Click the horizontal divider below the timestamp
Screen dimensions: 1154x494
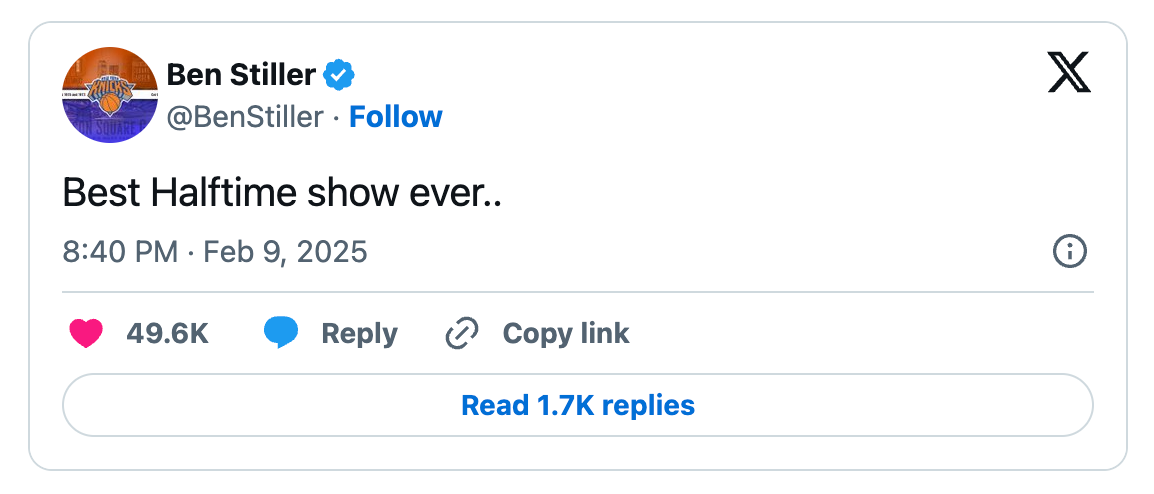point(578,292)
